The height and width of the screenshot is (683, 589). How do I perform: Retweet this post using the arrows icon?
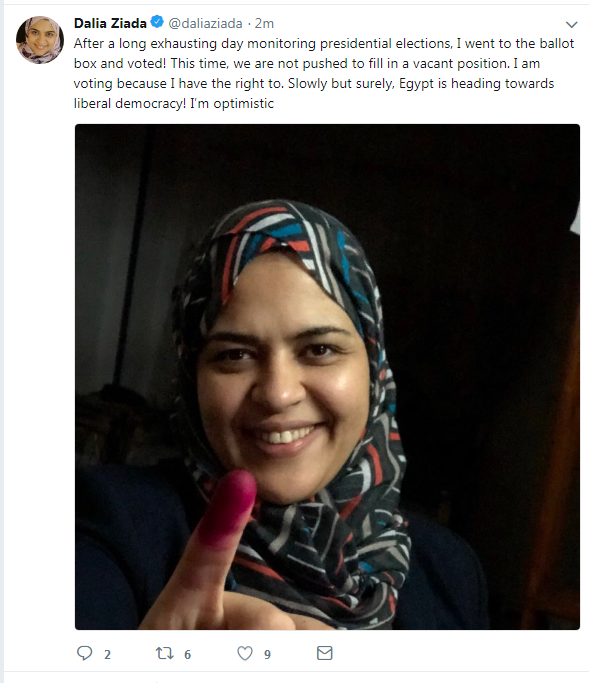coord(165,653)
